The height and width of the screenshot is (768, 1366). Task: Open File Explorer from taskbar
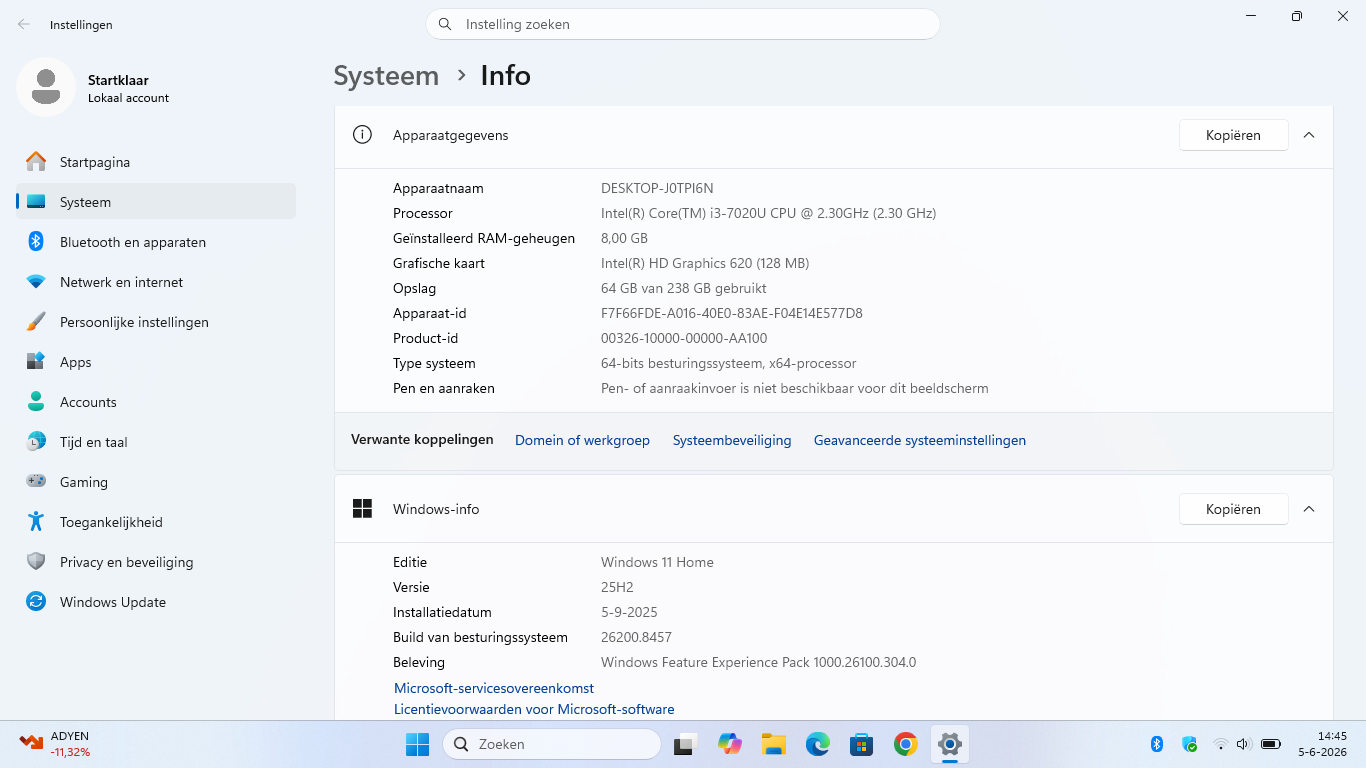tap(773, 744)
